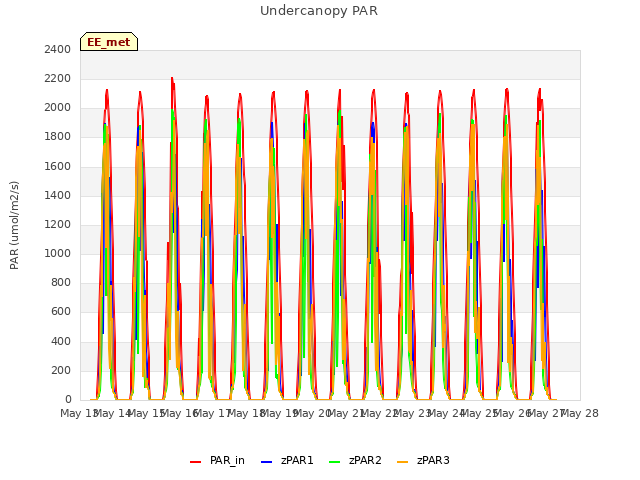
Task: Click the 0 y-axis tick label
Action: click(x=68, y=400)
